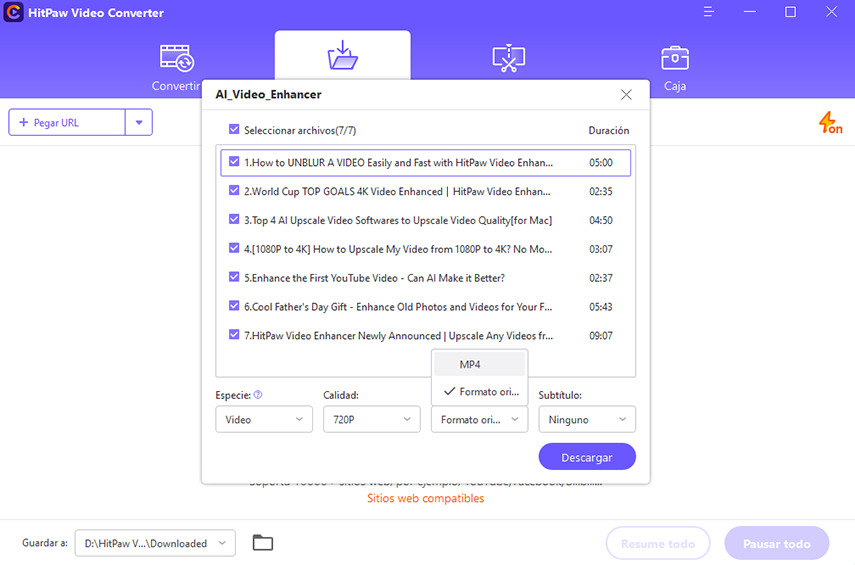Screen dimensions: 855x565
Task: Open the save folder icon
Action: (263, 543)
